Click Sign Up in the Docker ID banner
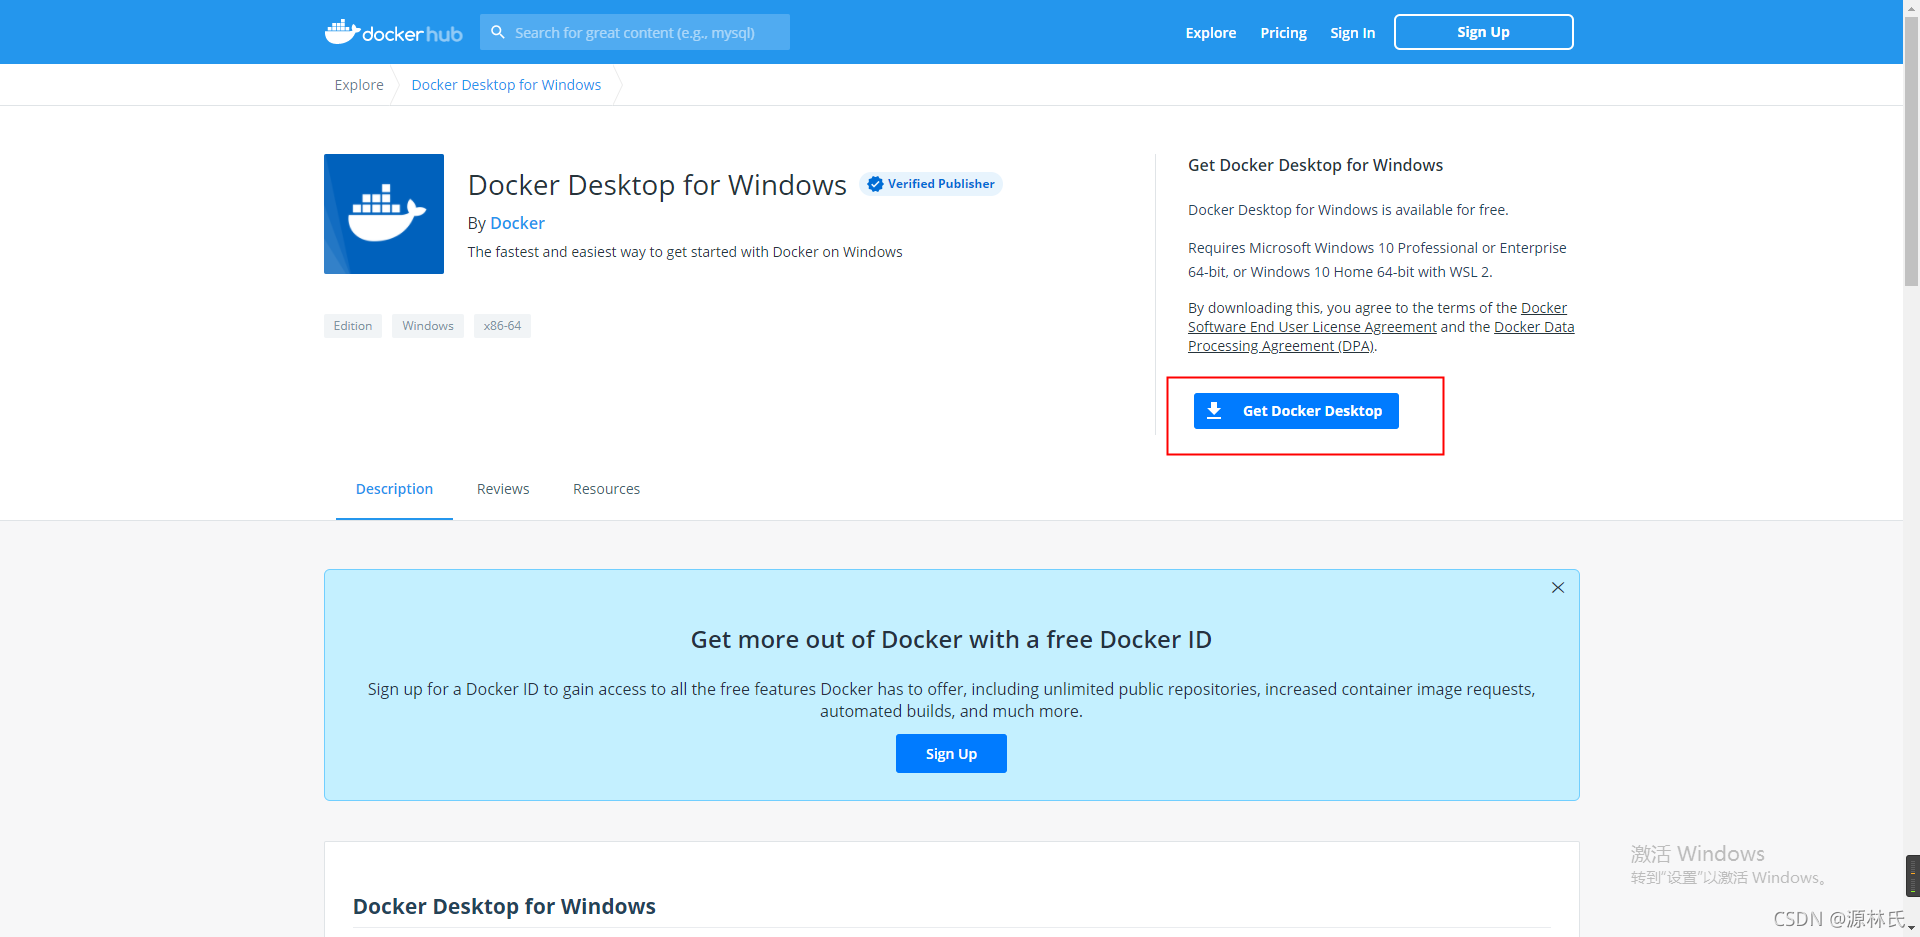This screenshot has height=937, width=1920. pos(951,754)
